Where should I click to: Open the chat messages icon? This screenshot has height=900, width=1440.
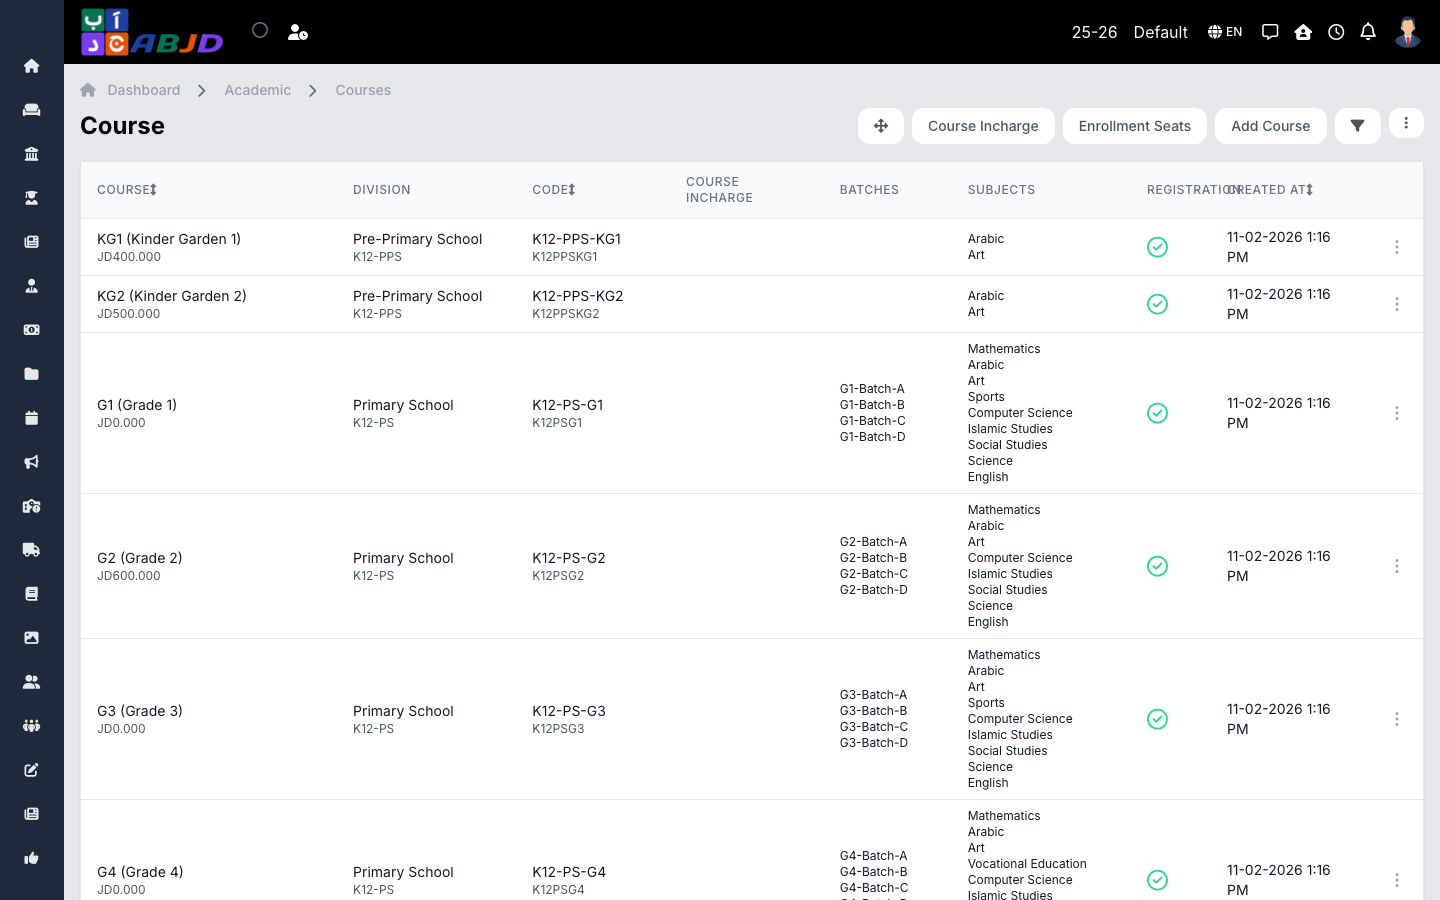(x=1270, y=32)
